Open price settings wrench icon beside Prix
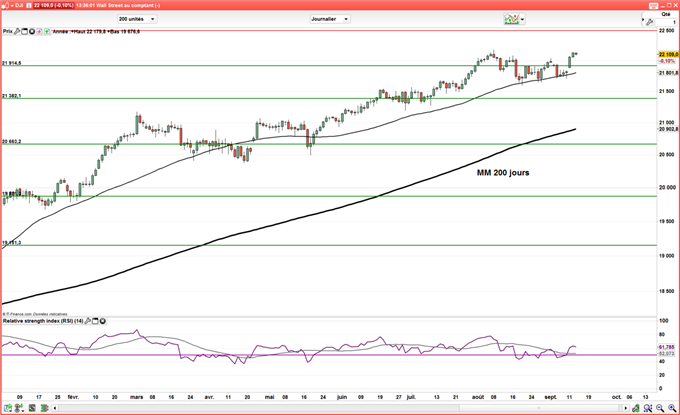This screenshot has width=680, height=415. [17, 32]
